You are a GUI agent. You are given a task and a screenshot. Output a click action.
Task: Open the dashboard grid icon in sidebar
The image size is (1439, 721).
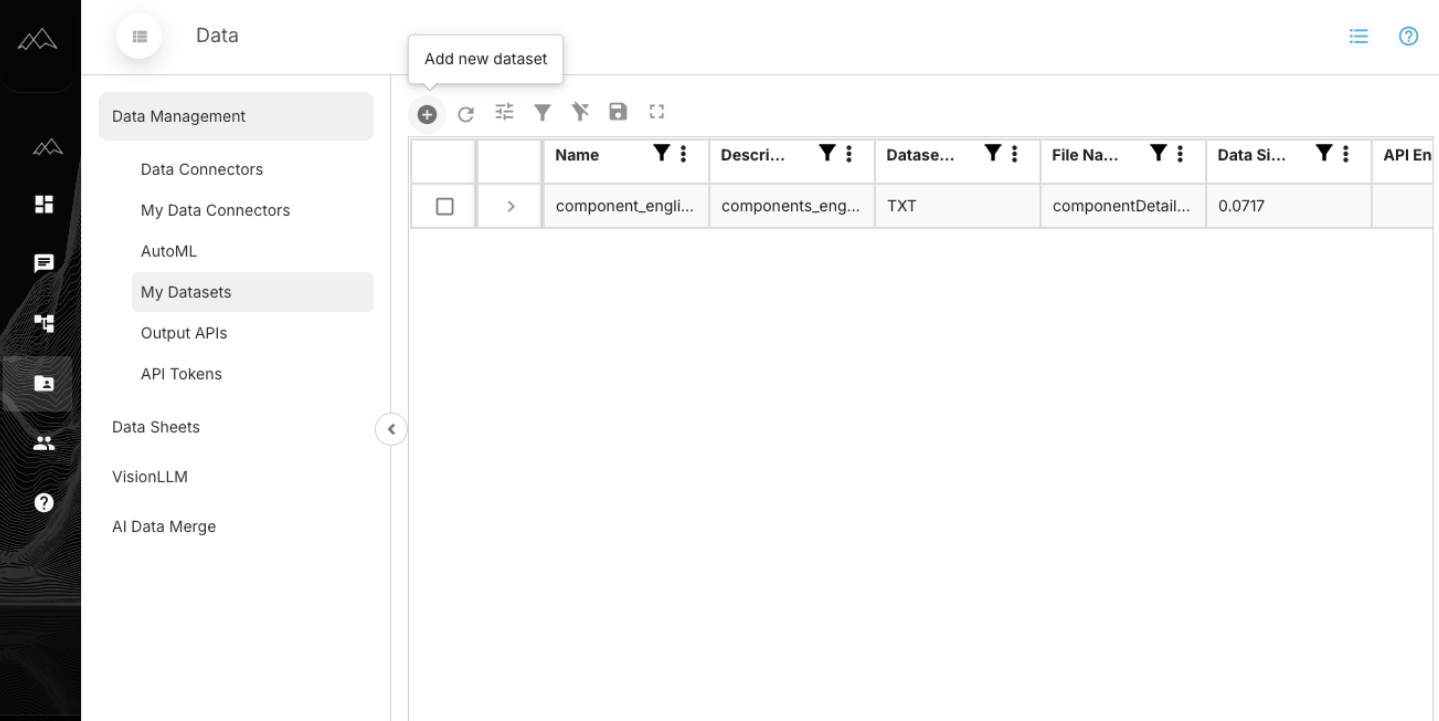pyautogui.click(x=42, y=203)
